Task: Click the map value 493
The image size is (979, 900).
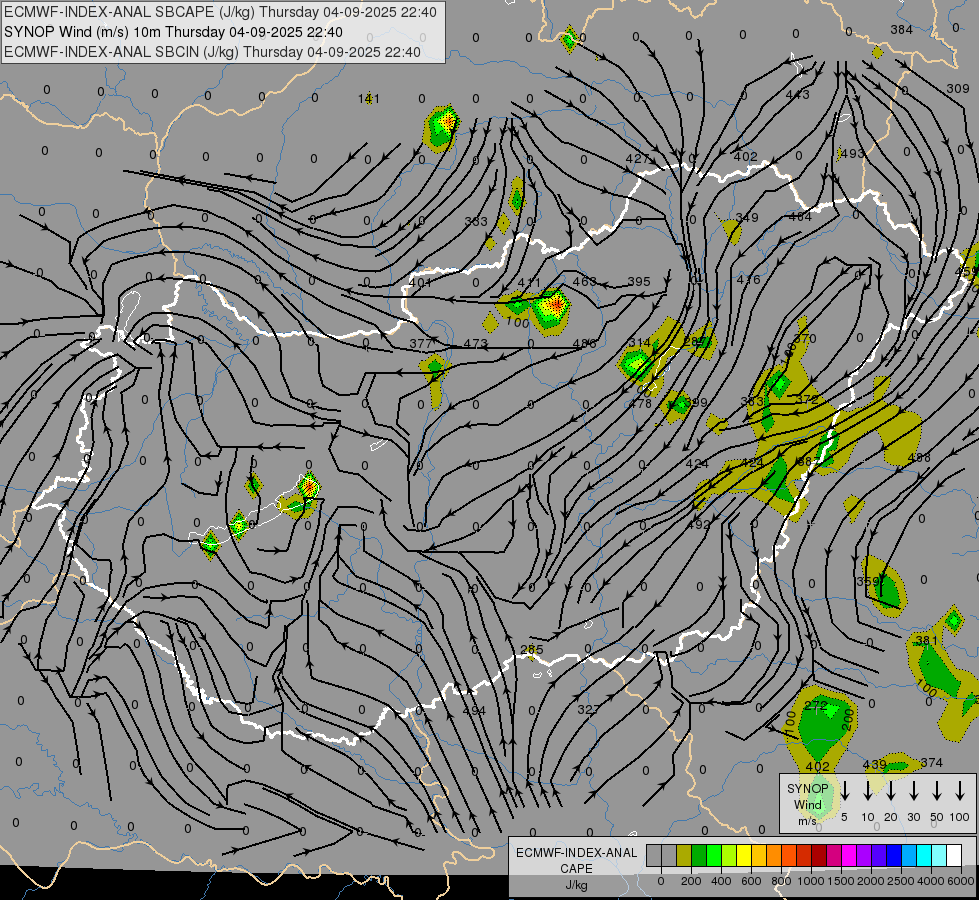Action: [852, 153]
